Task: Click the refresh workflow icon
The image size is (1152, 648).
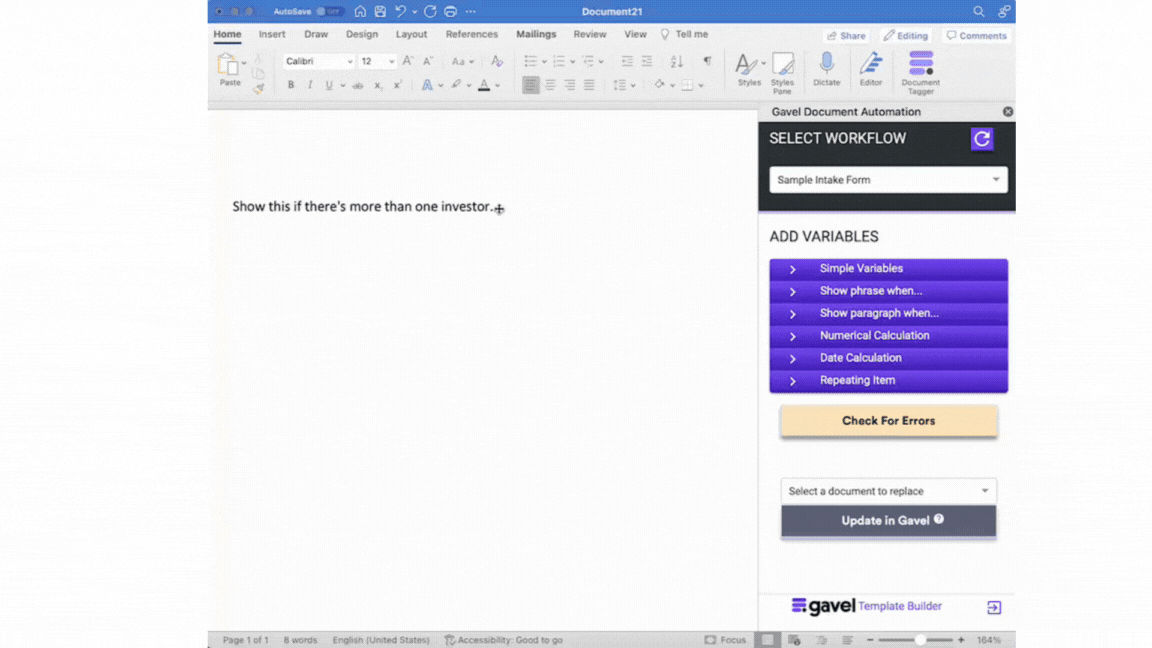Action: click(x=982, y=139)
